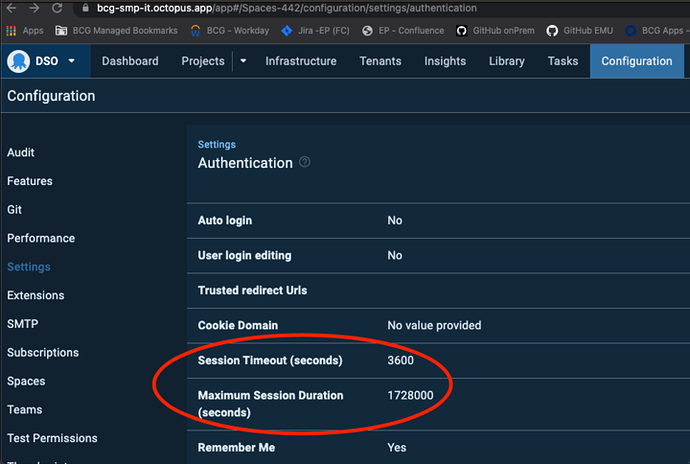Expand the Remember Me row
Viewport: 690px width, 464px height.
438,447
